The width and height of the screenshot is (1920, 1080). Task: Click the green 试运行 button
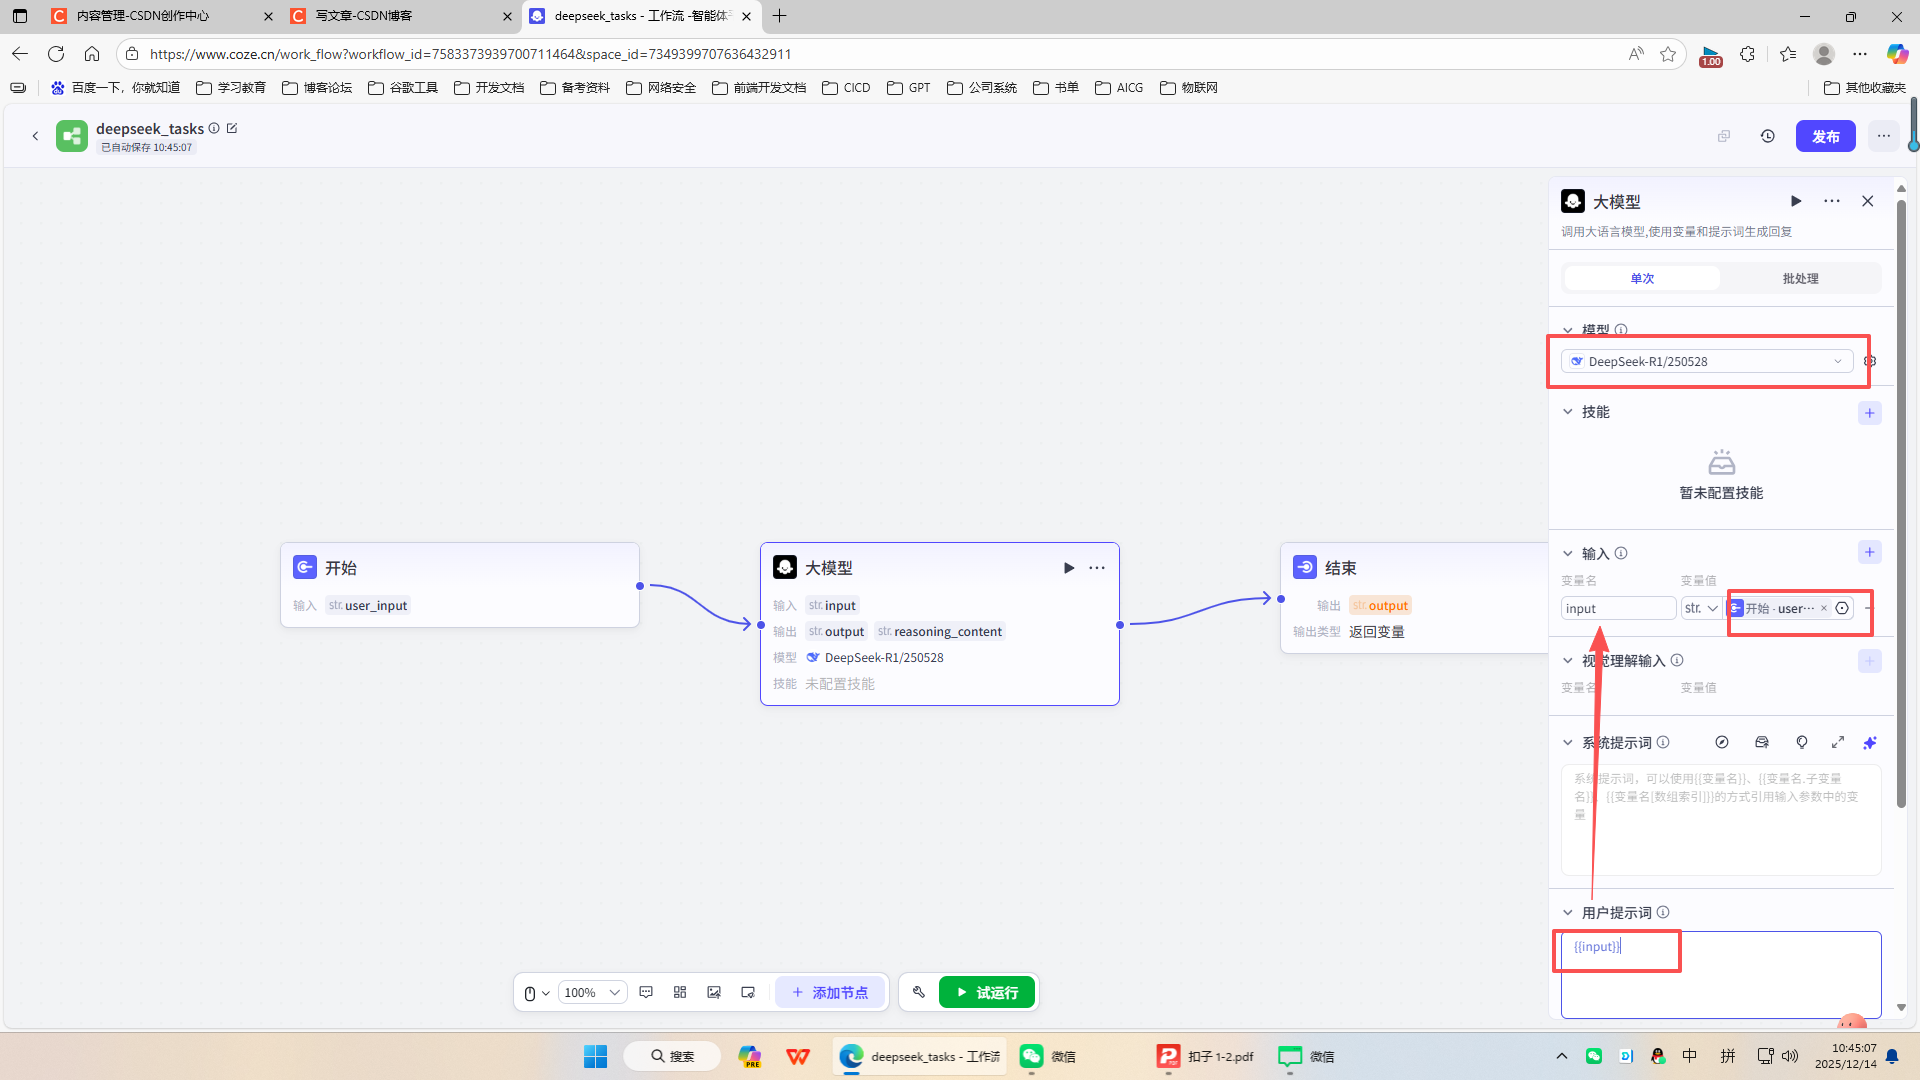(986, 992)
